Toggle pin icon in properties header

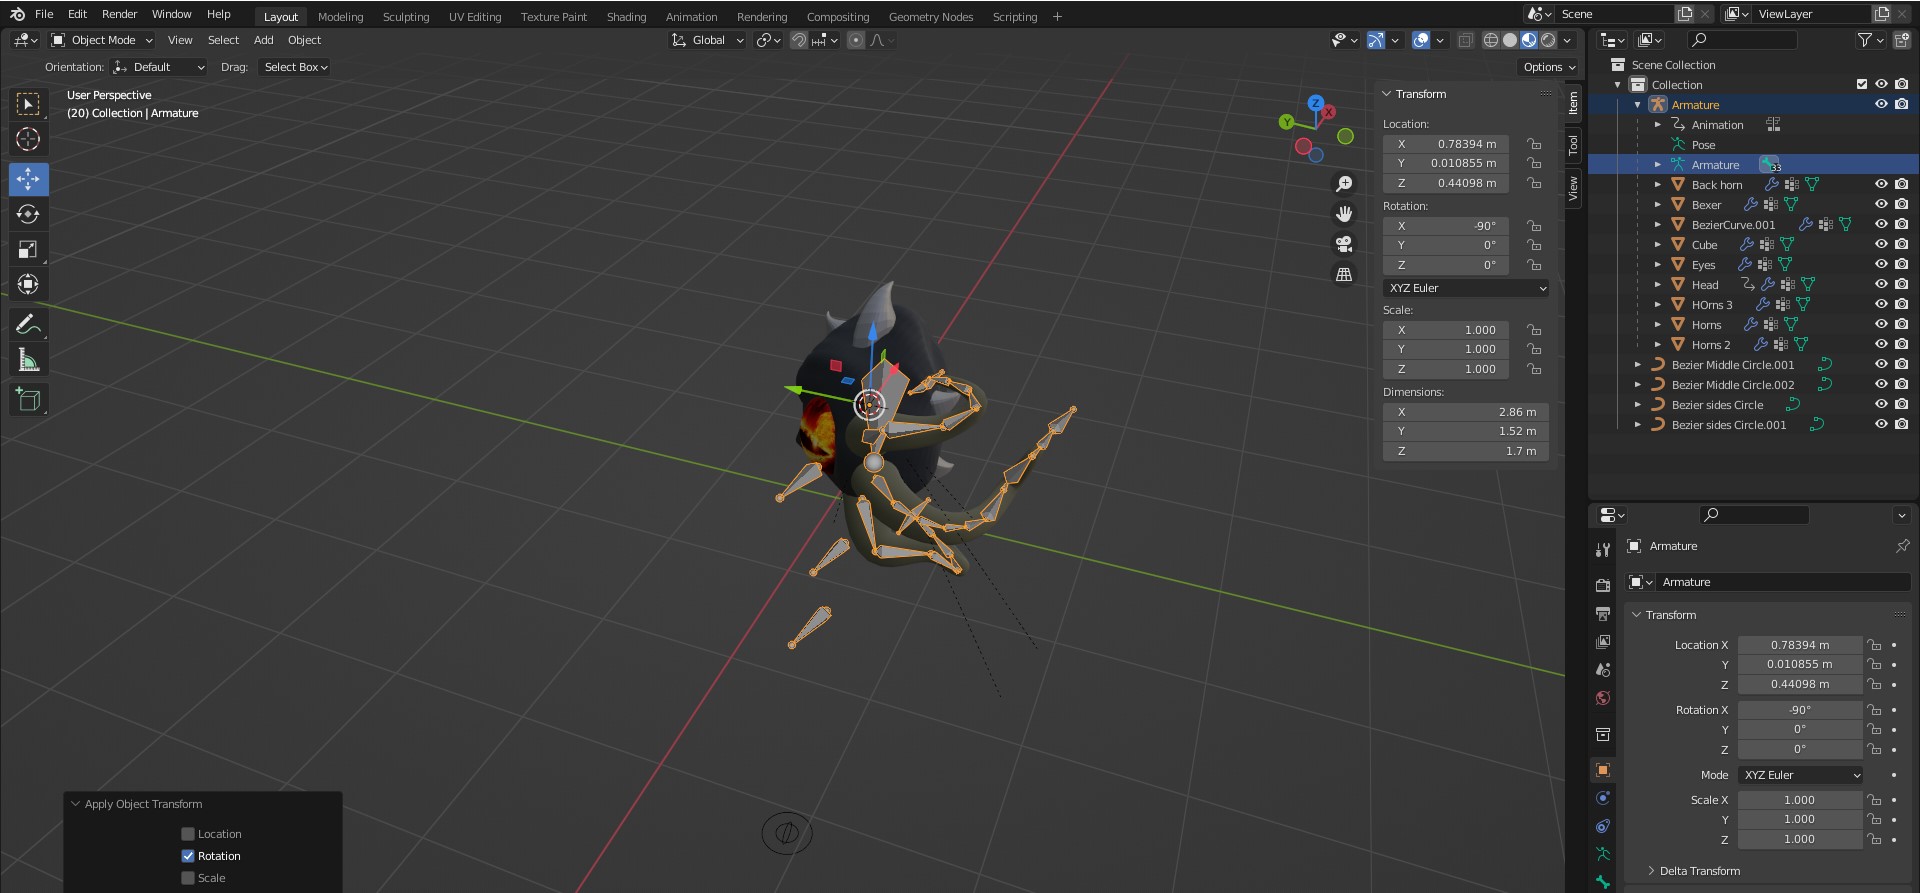tap(1902, 546)
